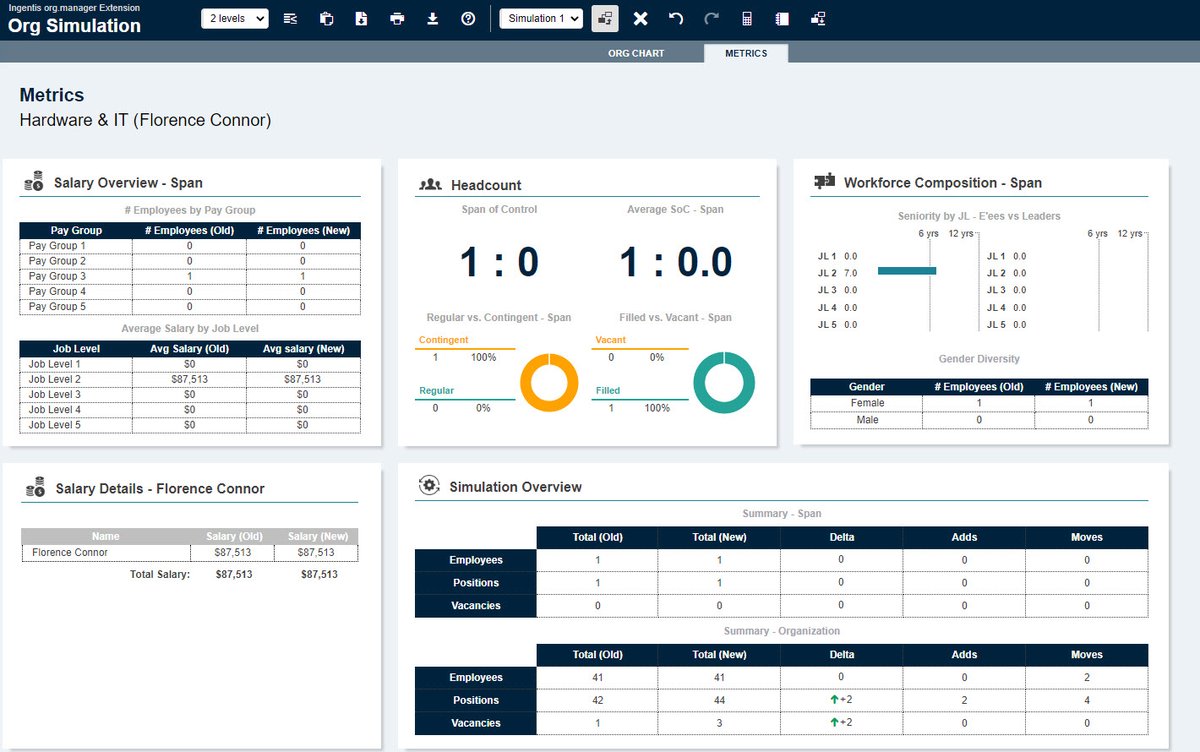Open the Simulation 1 dropdown
Viewport: 1200px width, 752px height.
pyautogui.click(x=541, y=18)
